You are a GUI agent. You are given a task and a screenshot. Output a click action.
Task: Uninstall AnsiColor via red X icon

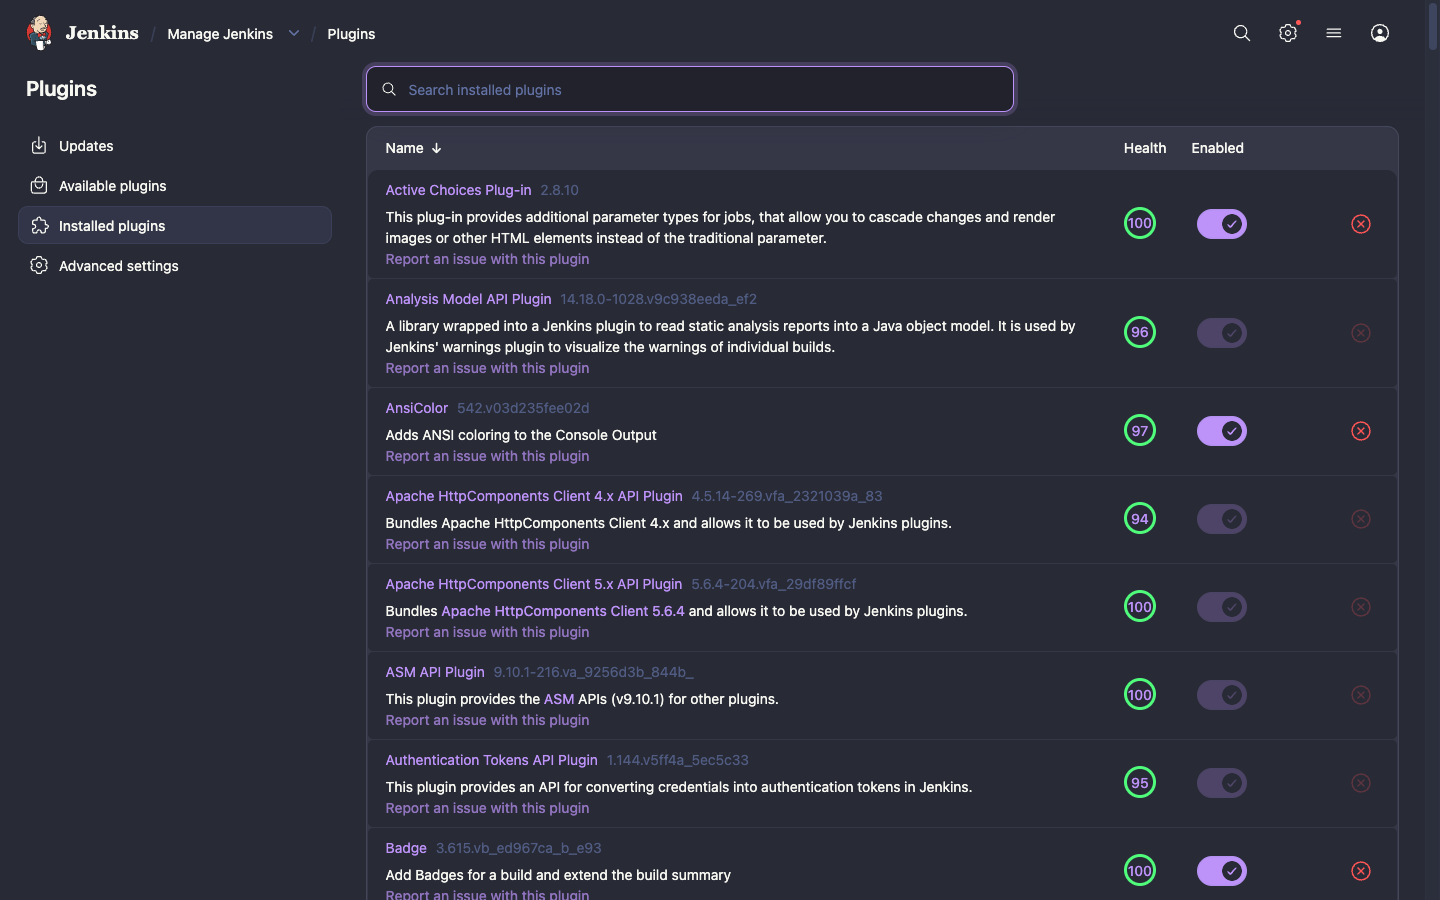click(1361, 431)
